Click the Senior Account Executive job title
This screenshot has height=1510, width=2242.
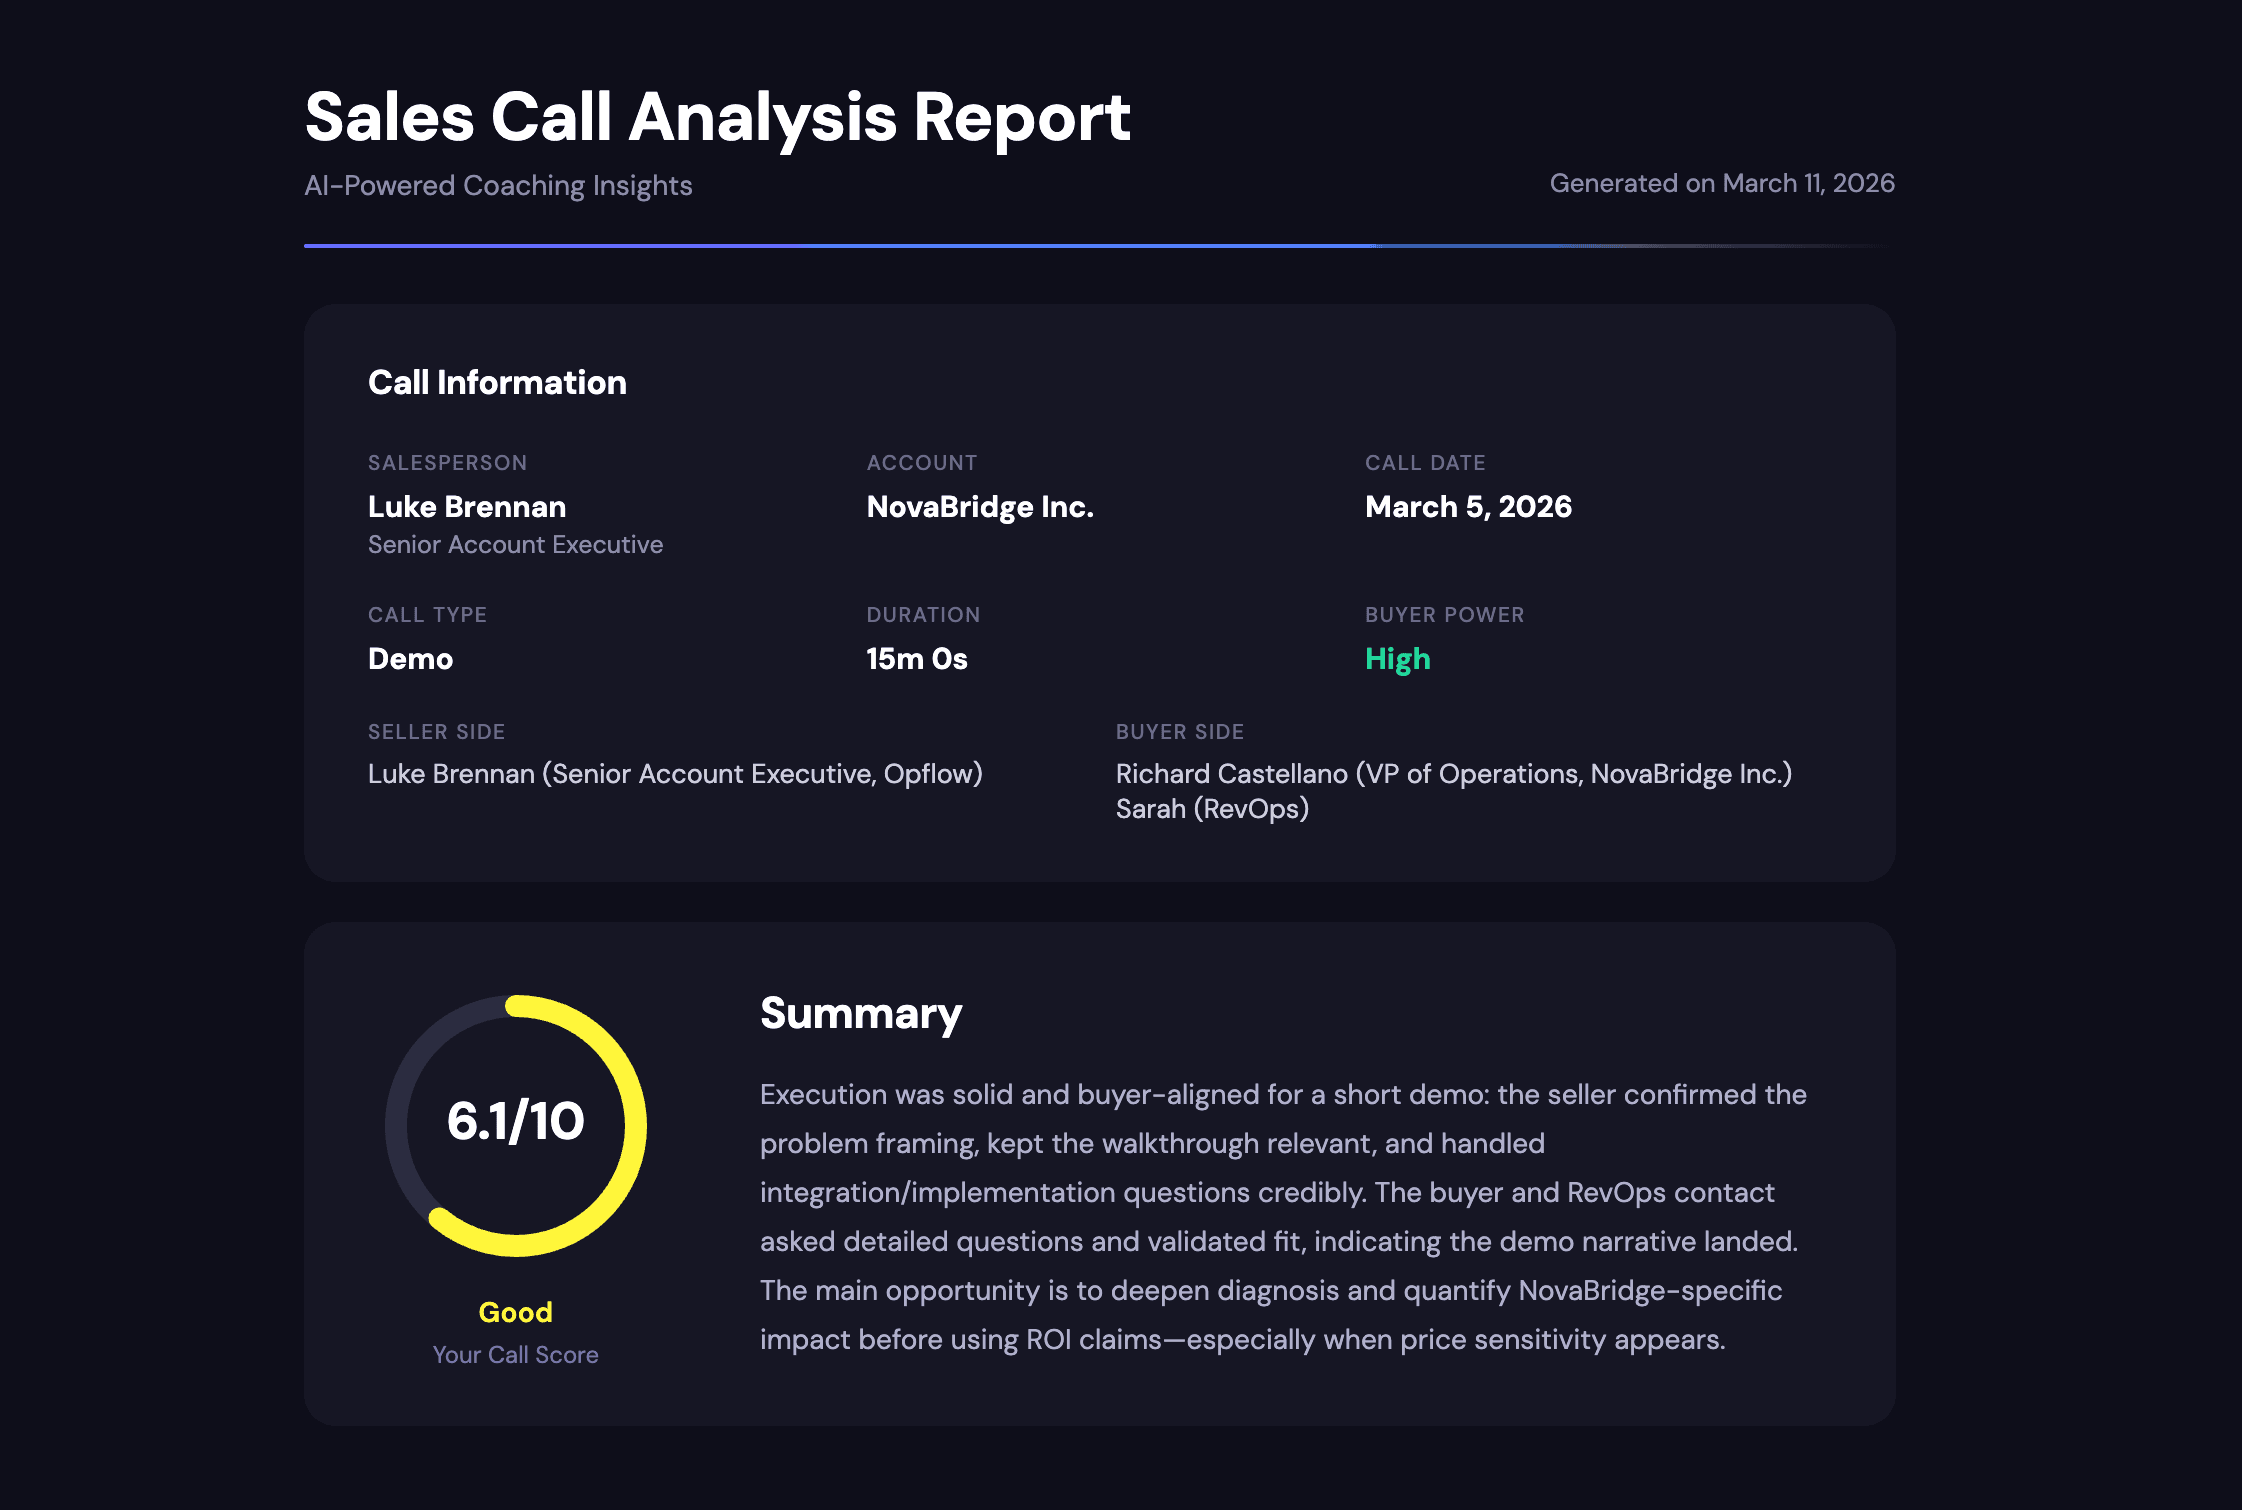[x=515, y=544]
